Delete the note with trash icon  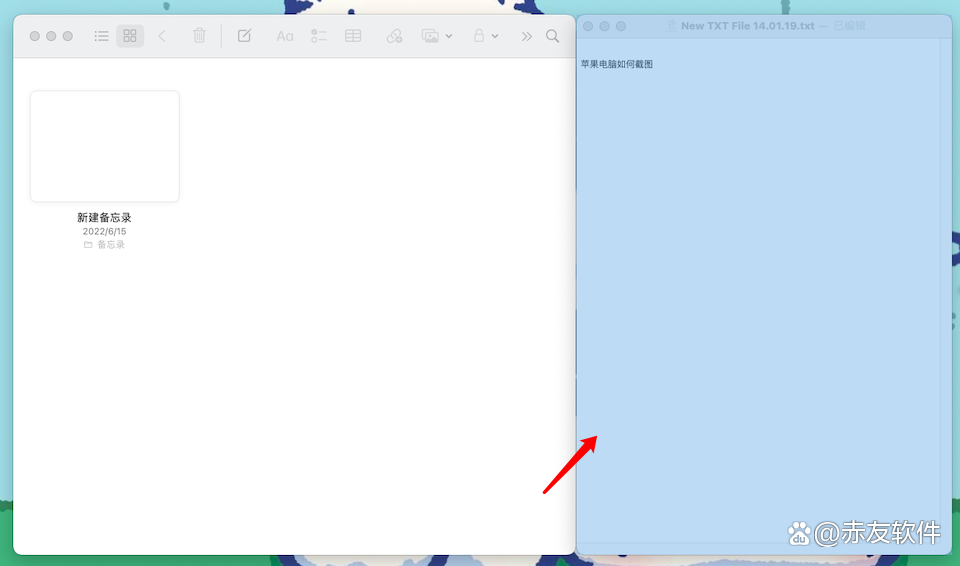click(x=199, y=36)
